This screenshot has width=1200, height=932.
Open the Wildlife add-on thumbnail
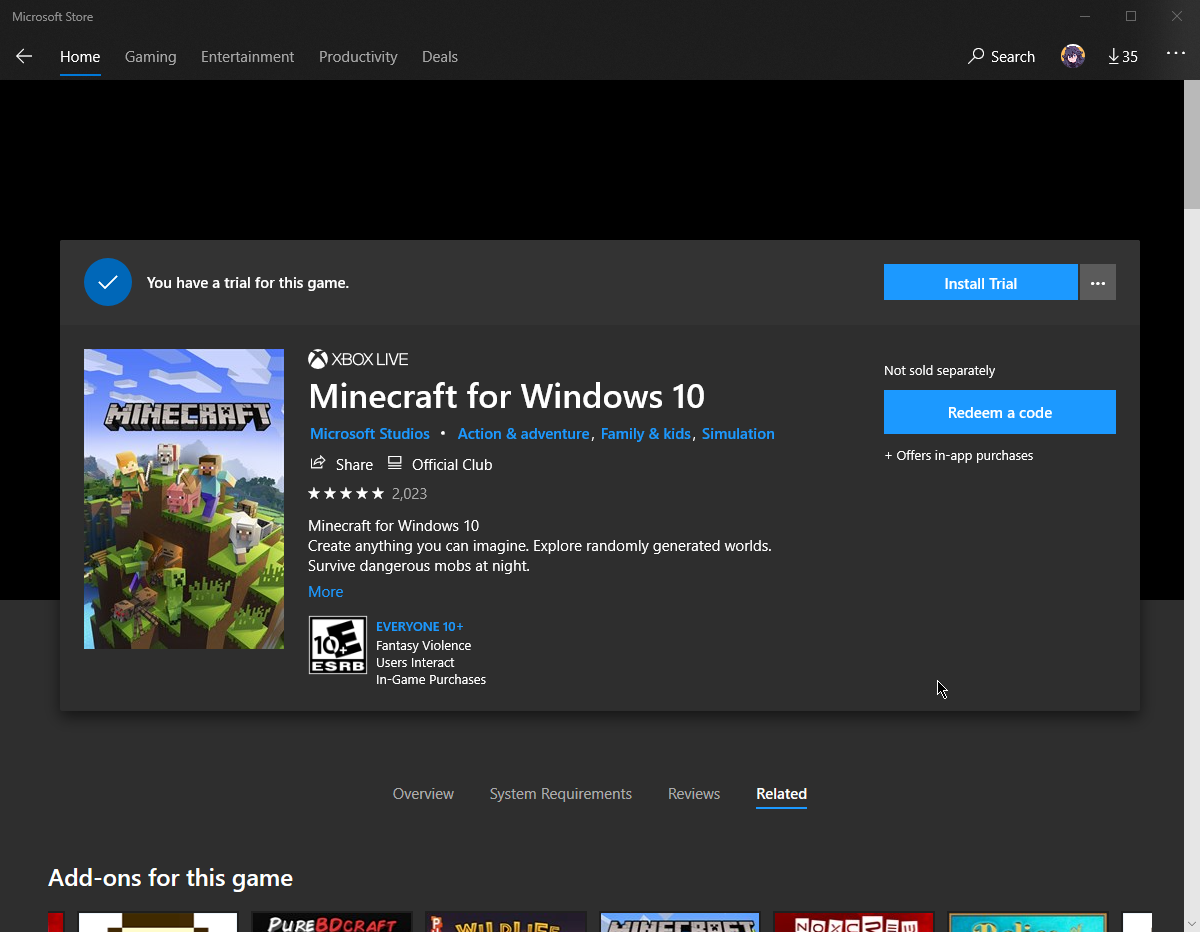click(506, 922)
